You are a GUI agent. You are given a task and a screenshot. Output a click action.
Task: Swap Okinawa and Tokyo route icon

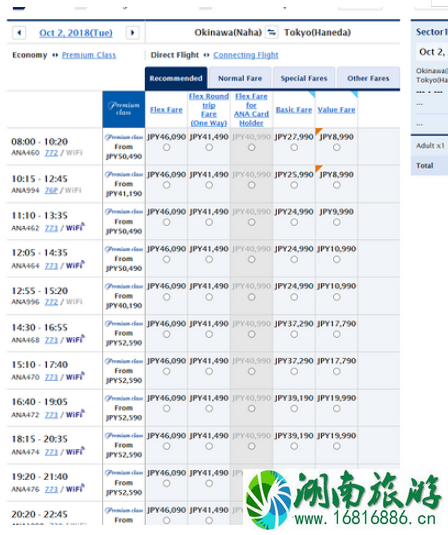pyautogui.click(x=272, y=32)
